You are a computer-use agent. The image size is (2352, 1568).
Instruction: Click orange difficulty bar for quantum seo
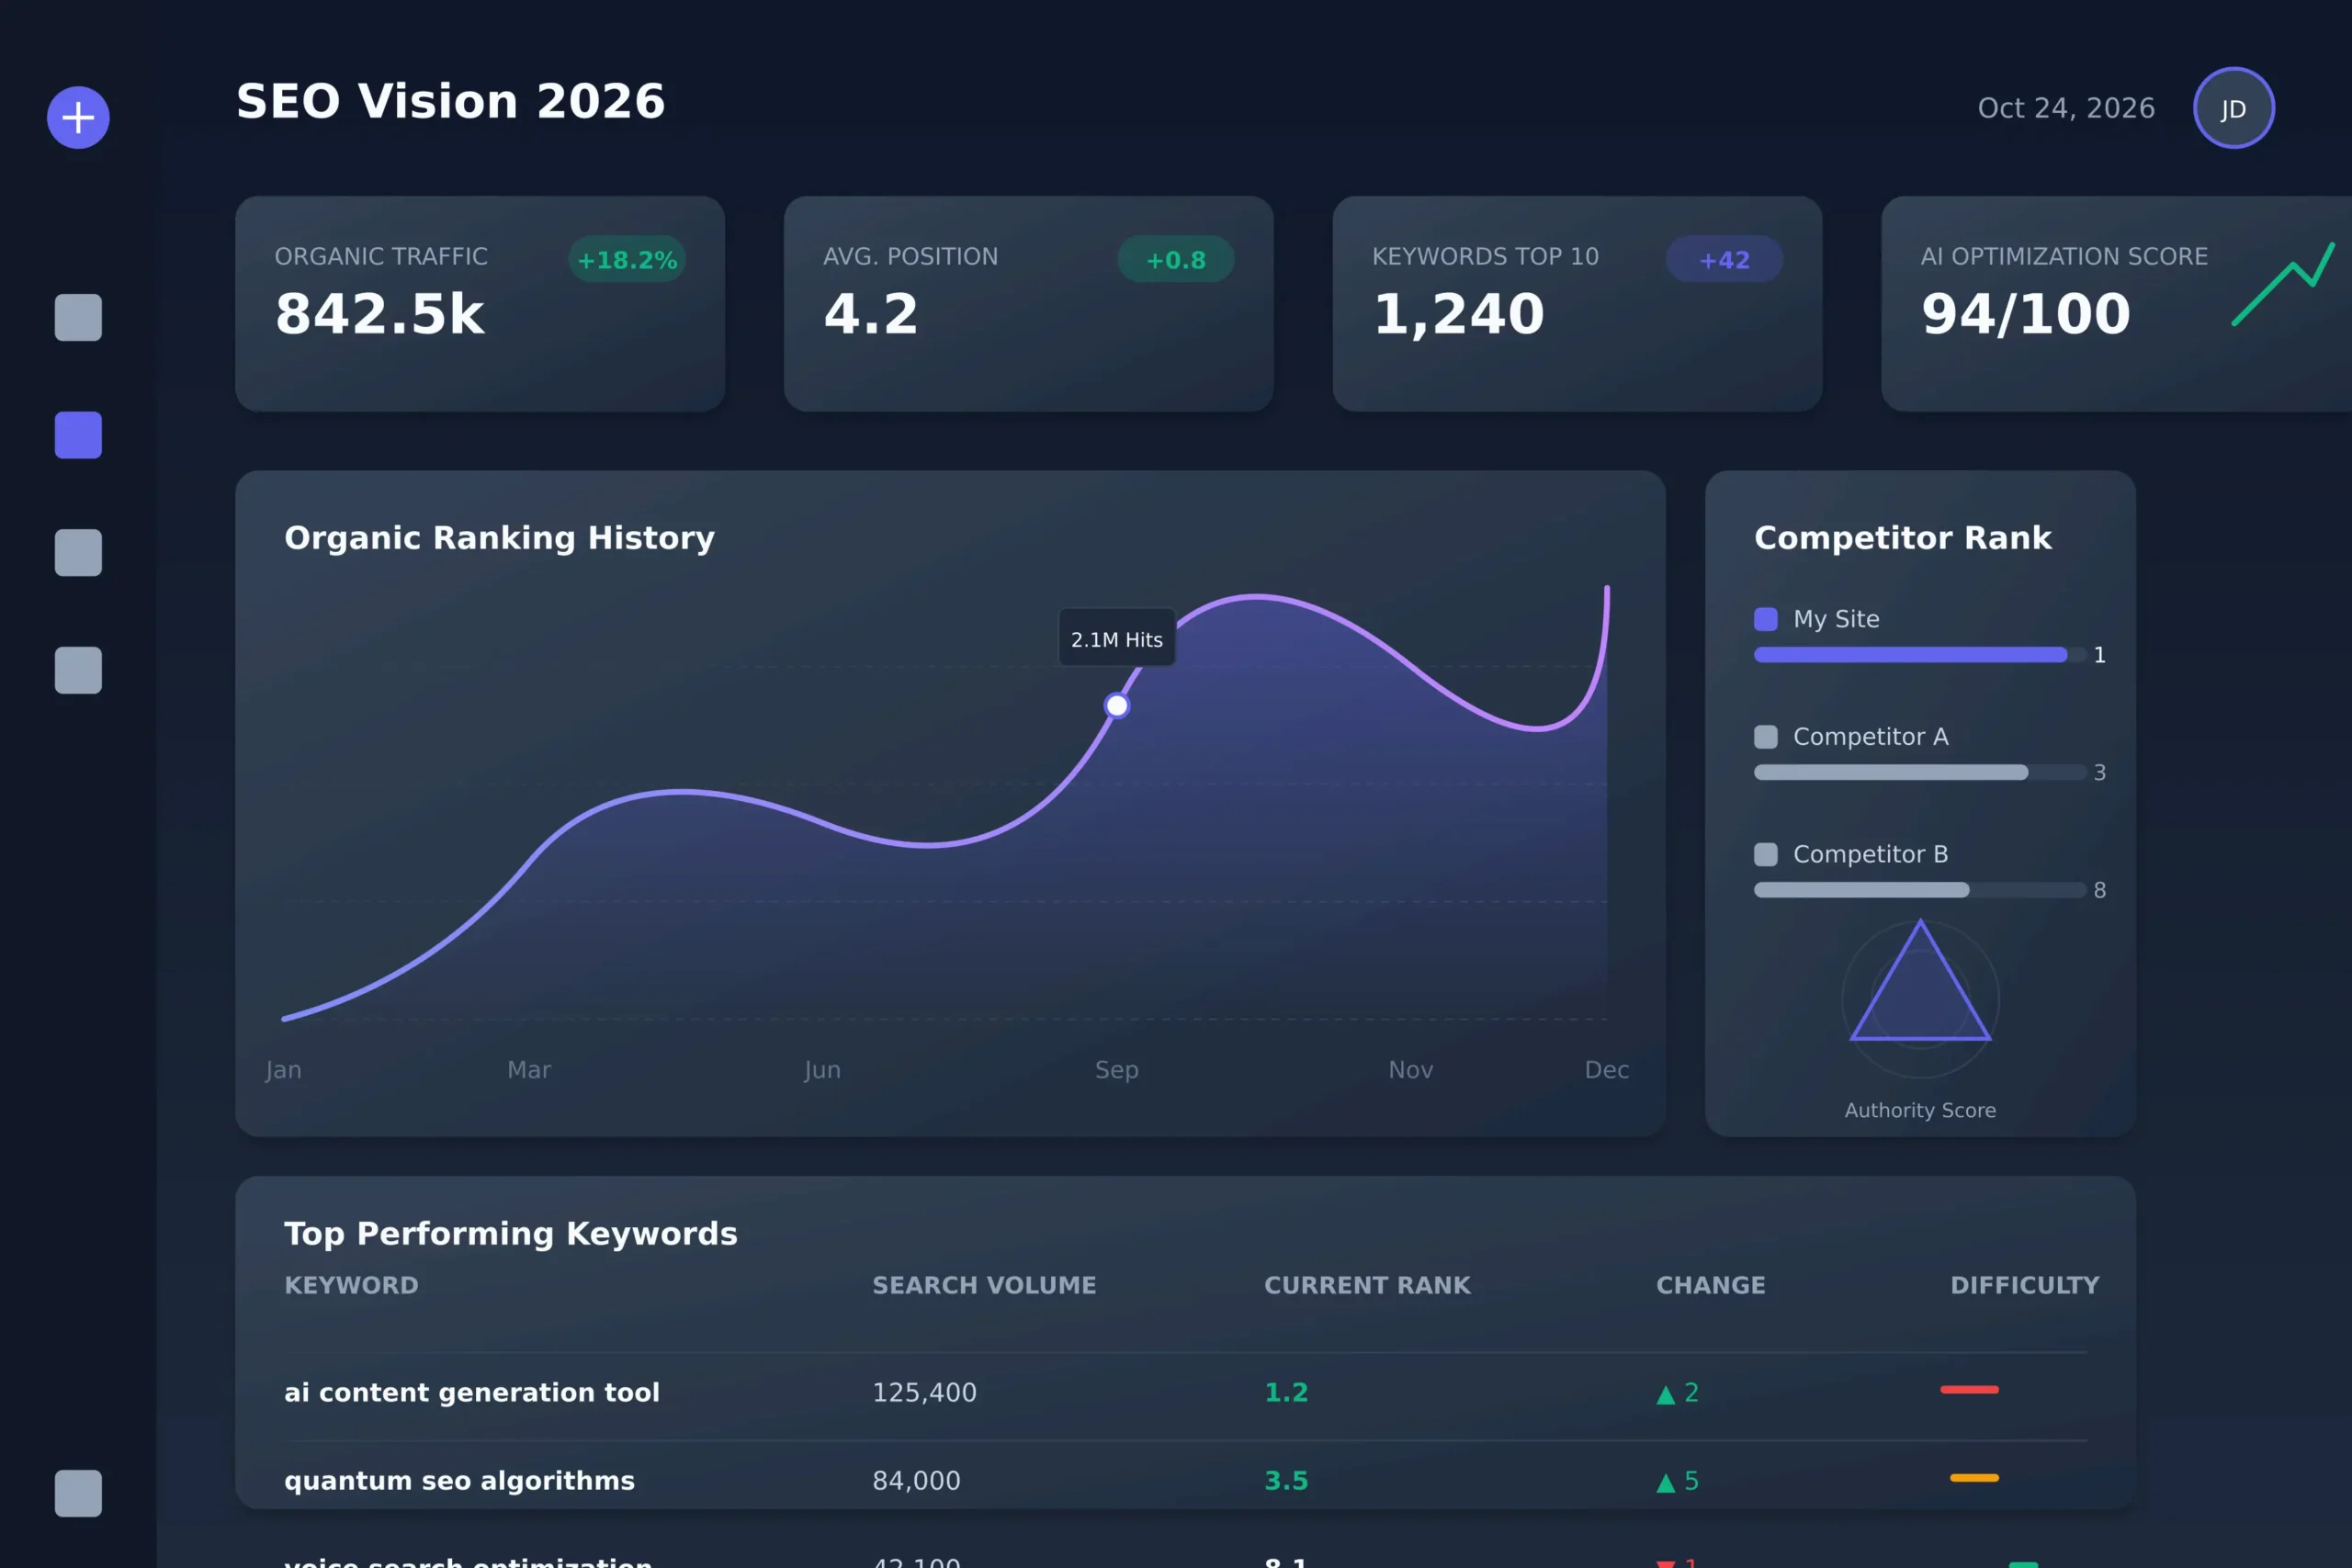point(1974,1477)
